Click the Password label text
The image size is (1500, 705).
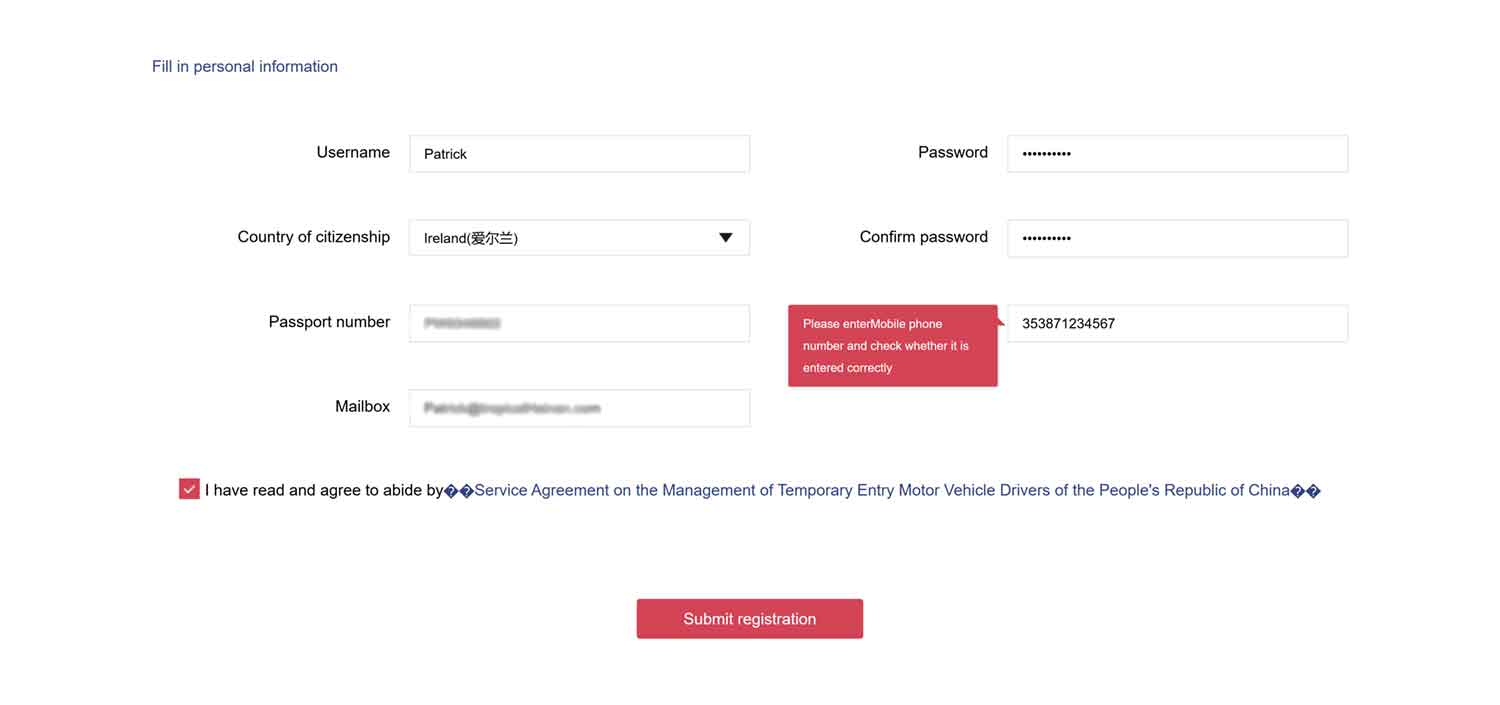coord(952,152)
